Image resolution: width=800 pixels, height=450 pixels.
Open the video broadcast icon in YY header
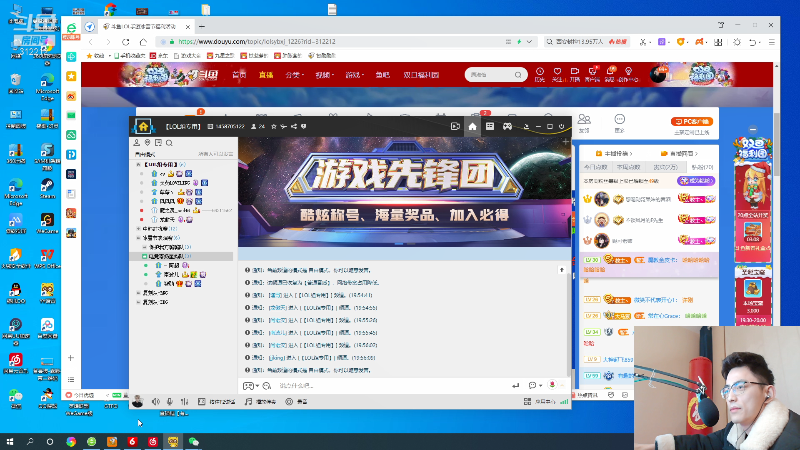[456, 127]
